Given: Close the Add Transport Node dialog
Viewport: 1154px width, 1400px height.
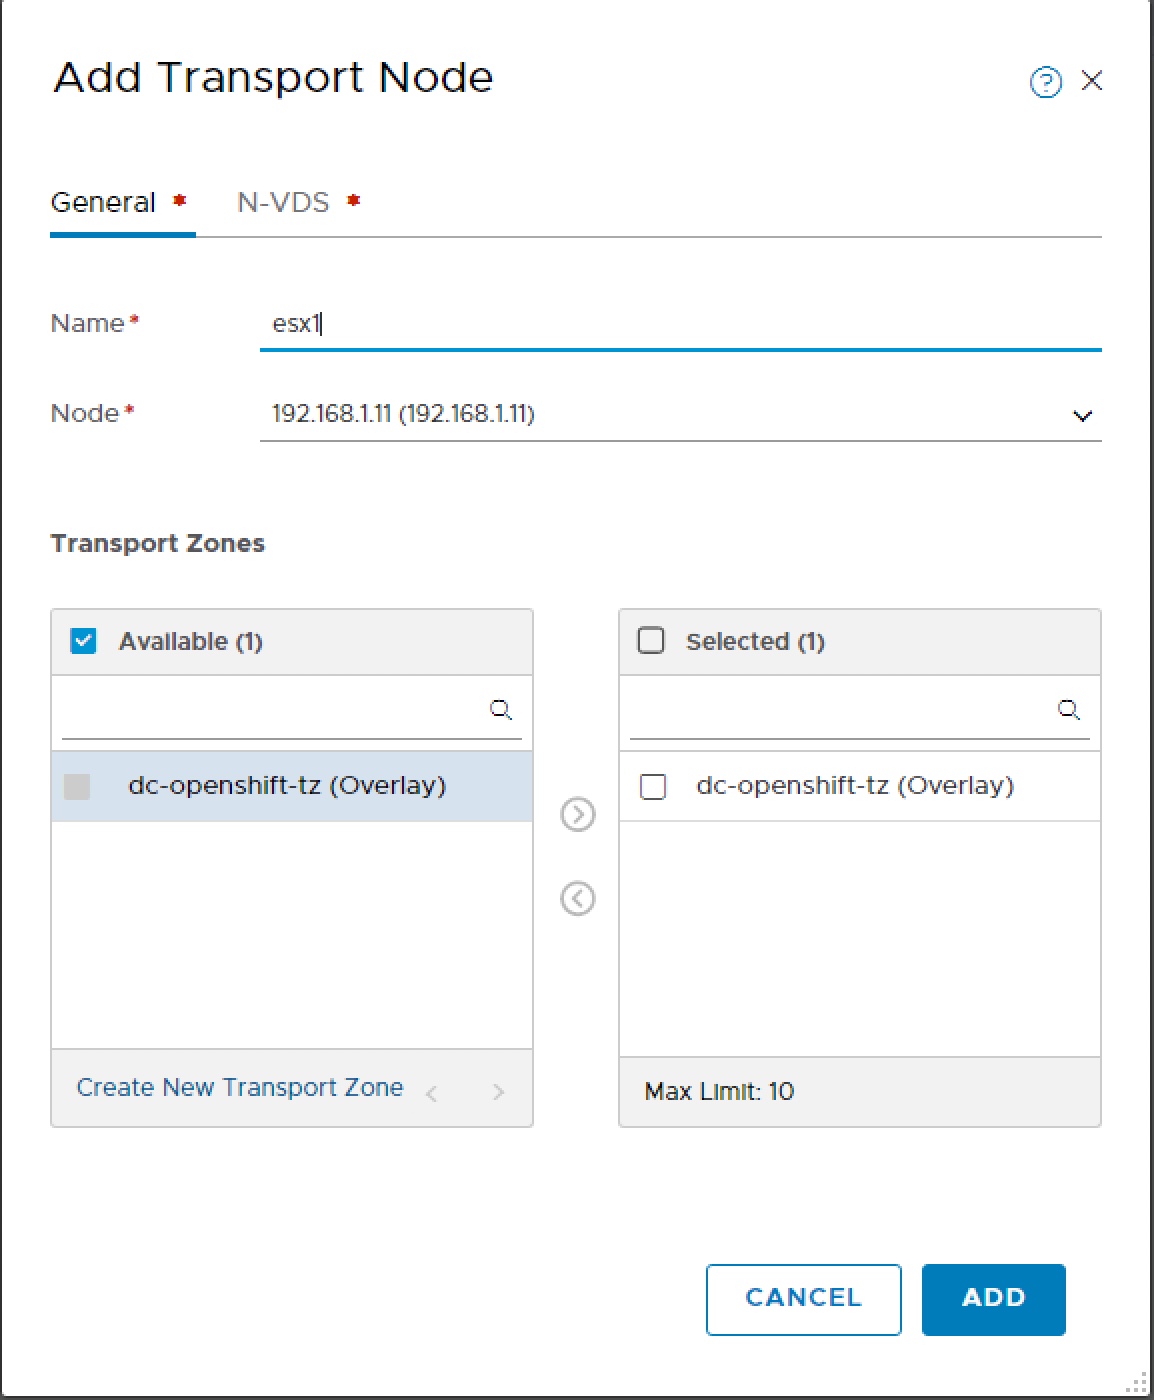Looking at the screenshot, I should click(x=1093, y=82).
